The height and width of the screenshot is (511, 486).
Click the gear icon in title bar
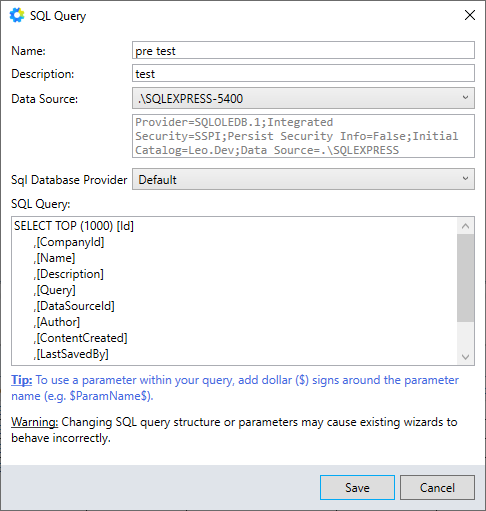coord(17,15)
